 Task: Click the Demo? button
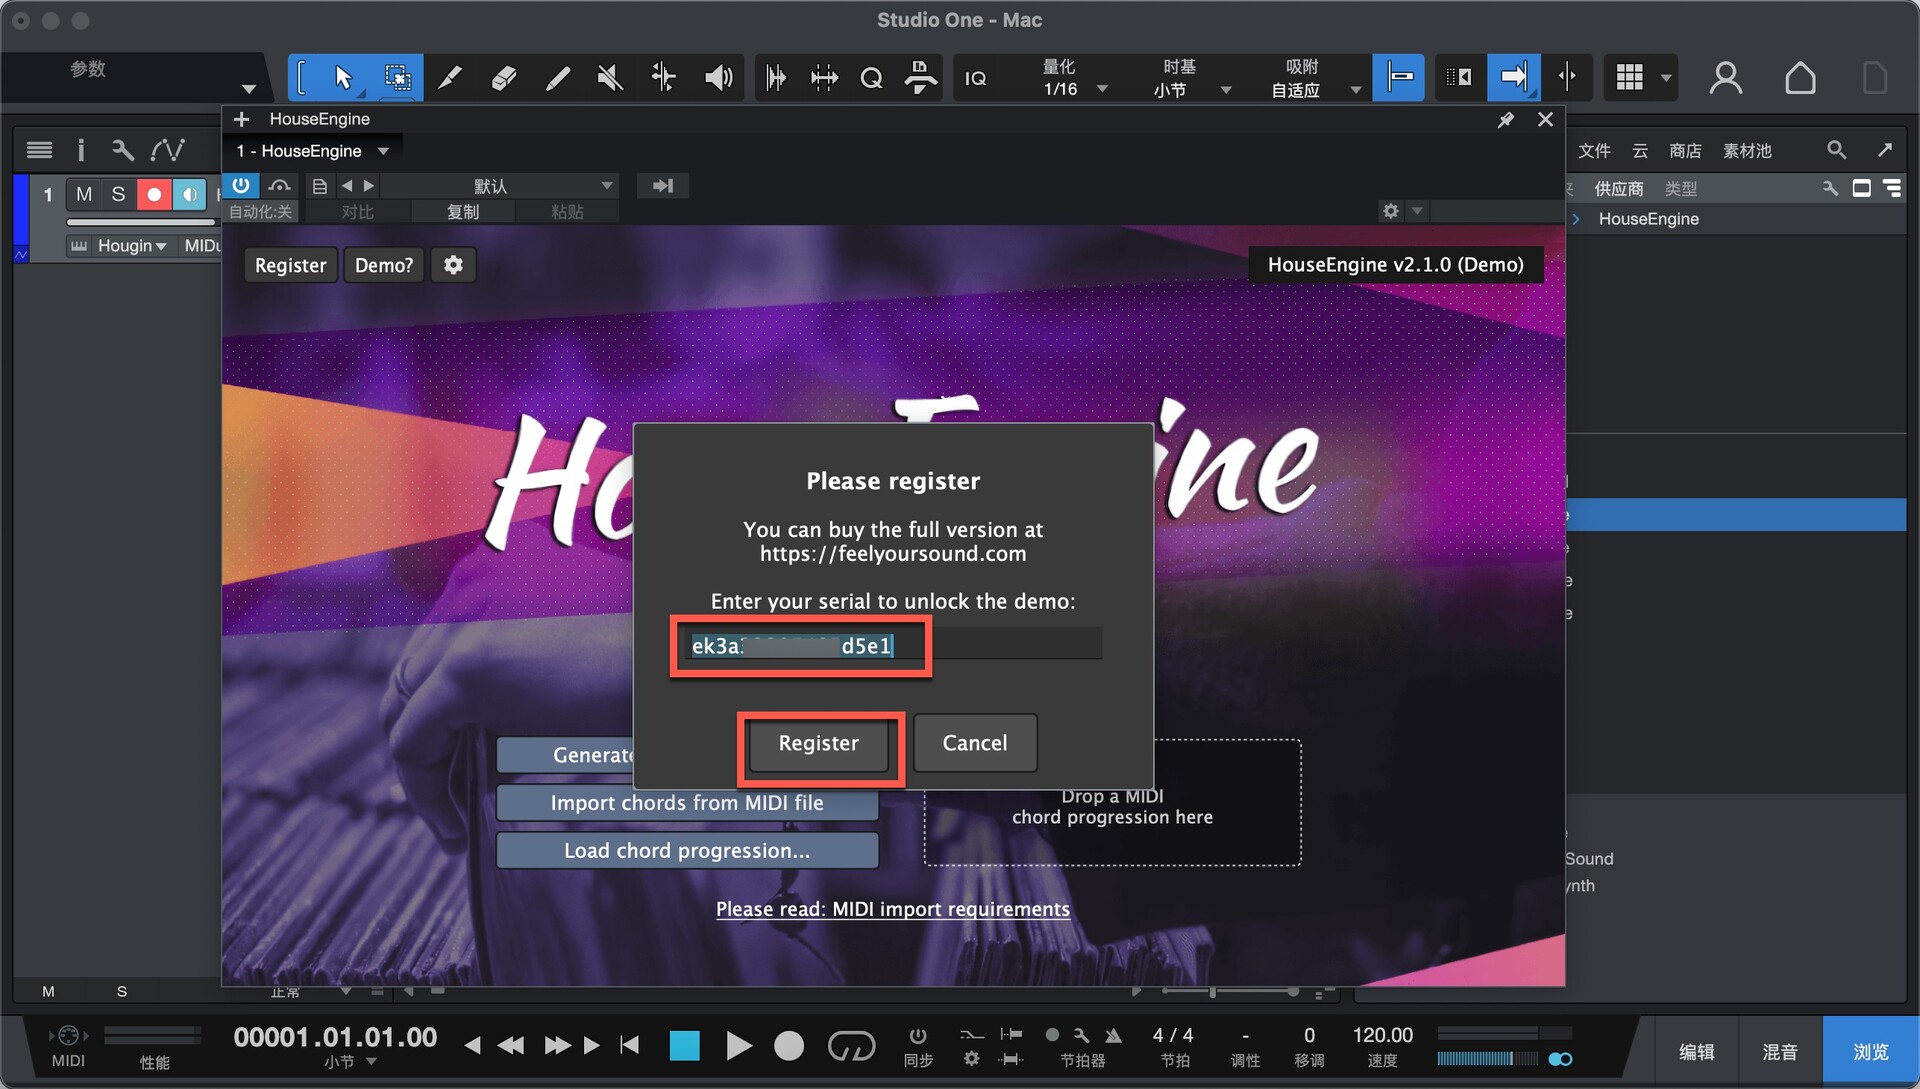coord(384,265)
